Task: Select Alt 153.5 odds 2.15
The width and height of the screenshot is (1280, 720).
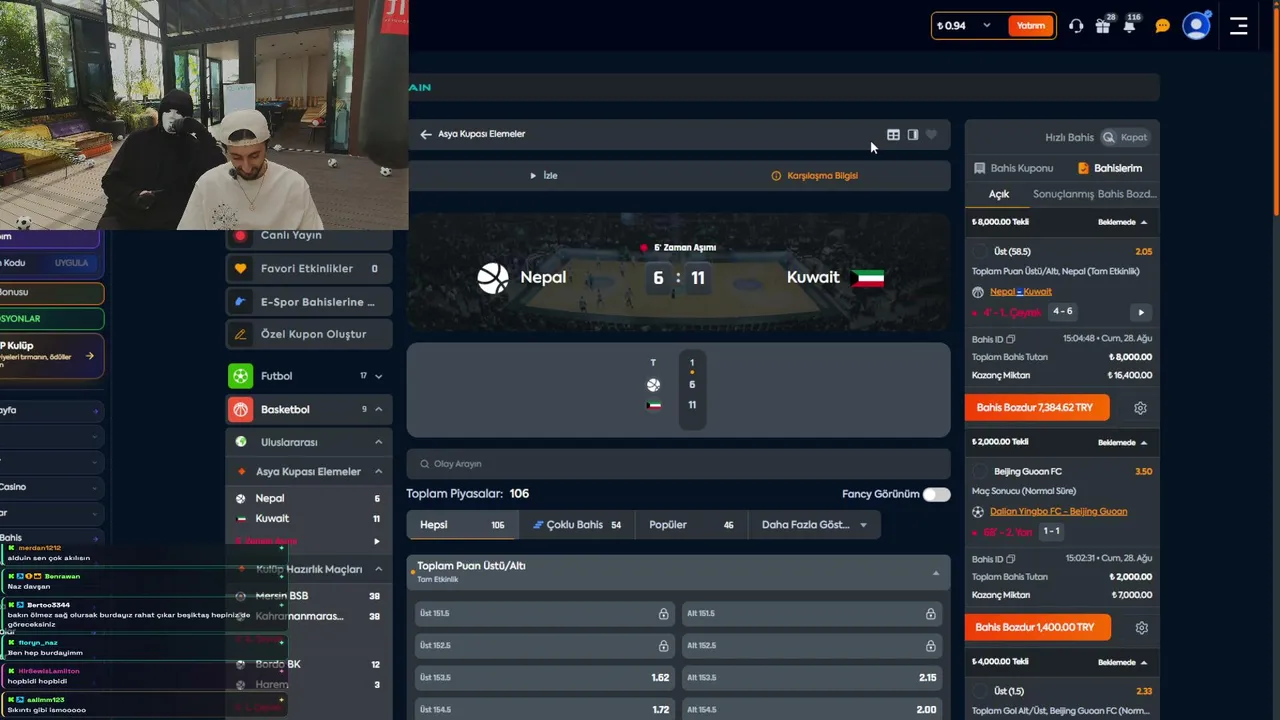Action: (813, 678)
